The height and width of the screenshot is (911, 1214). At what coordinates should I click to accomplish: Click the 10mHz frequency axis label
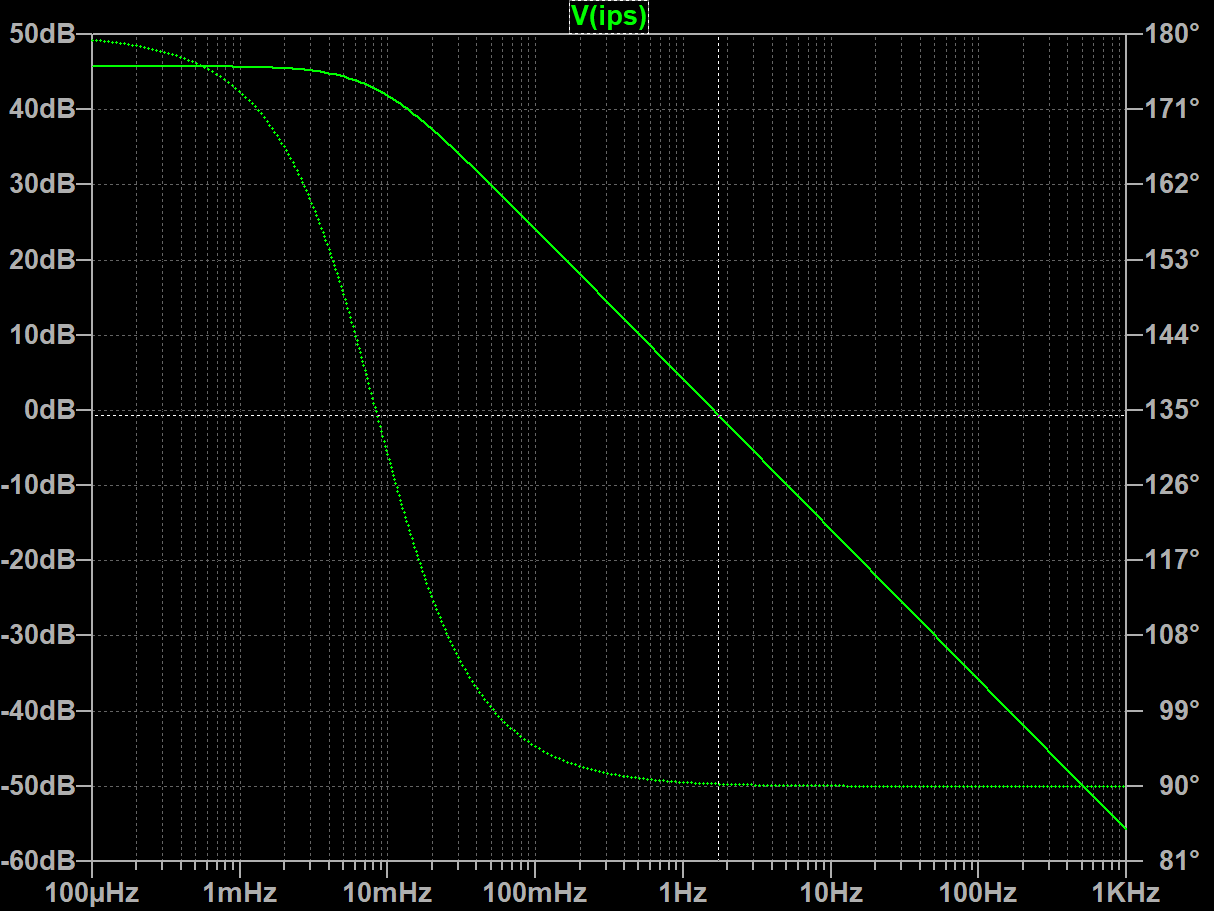[387, 892]
